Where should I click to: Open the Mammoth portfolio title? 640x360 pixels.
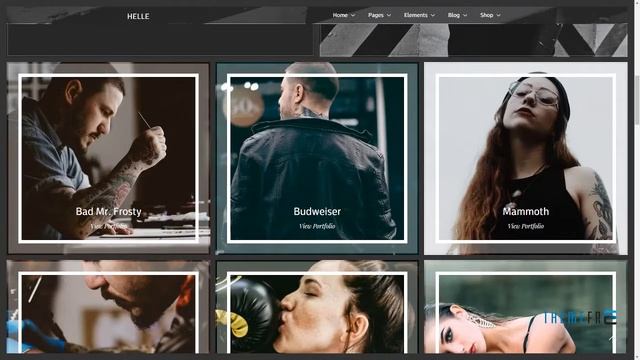[526, 211]
